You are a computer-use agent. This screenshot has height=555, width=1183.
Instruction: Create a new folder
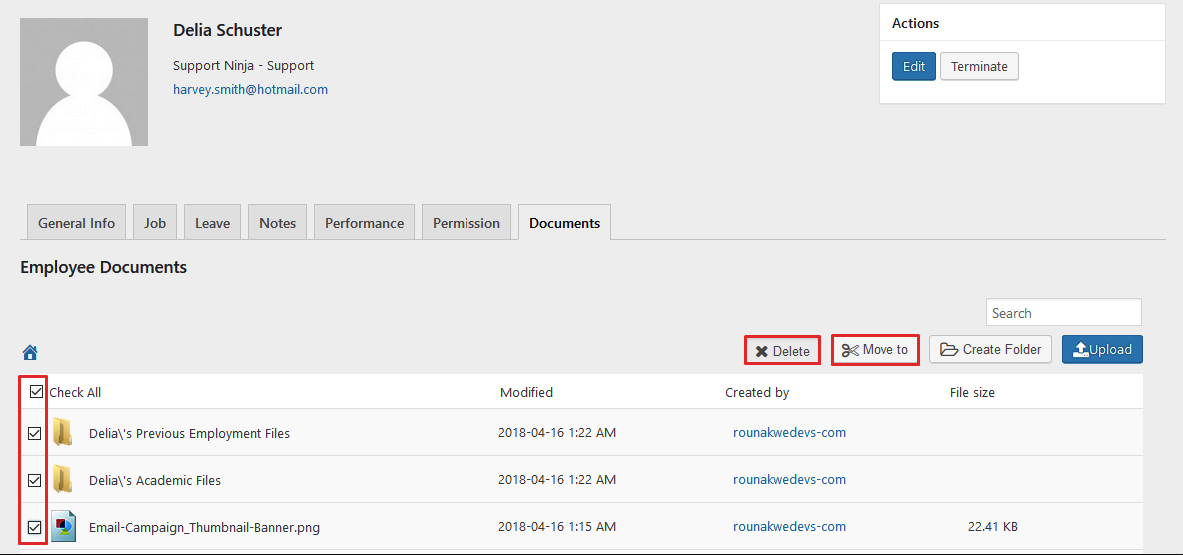[990, 350]
